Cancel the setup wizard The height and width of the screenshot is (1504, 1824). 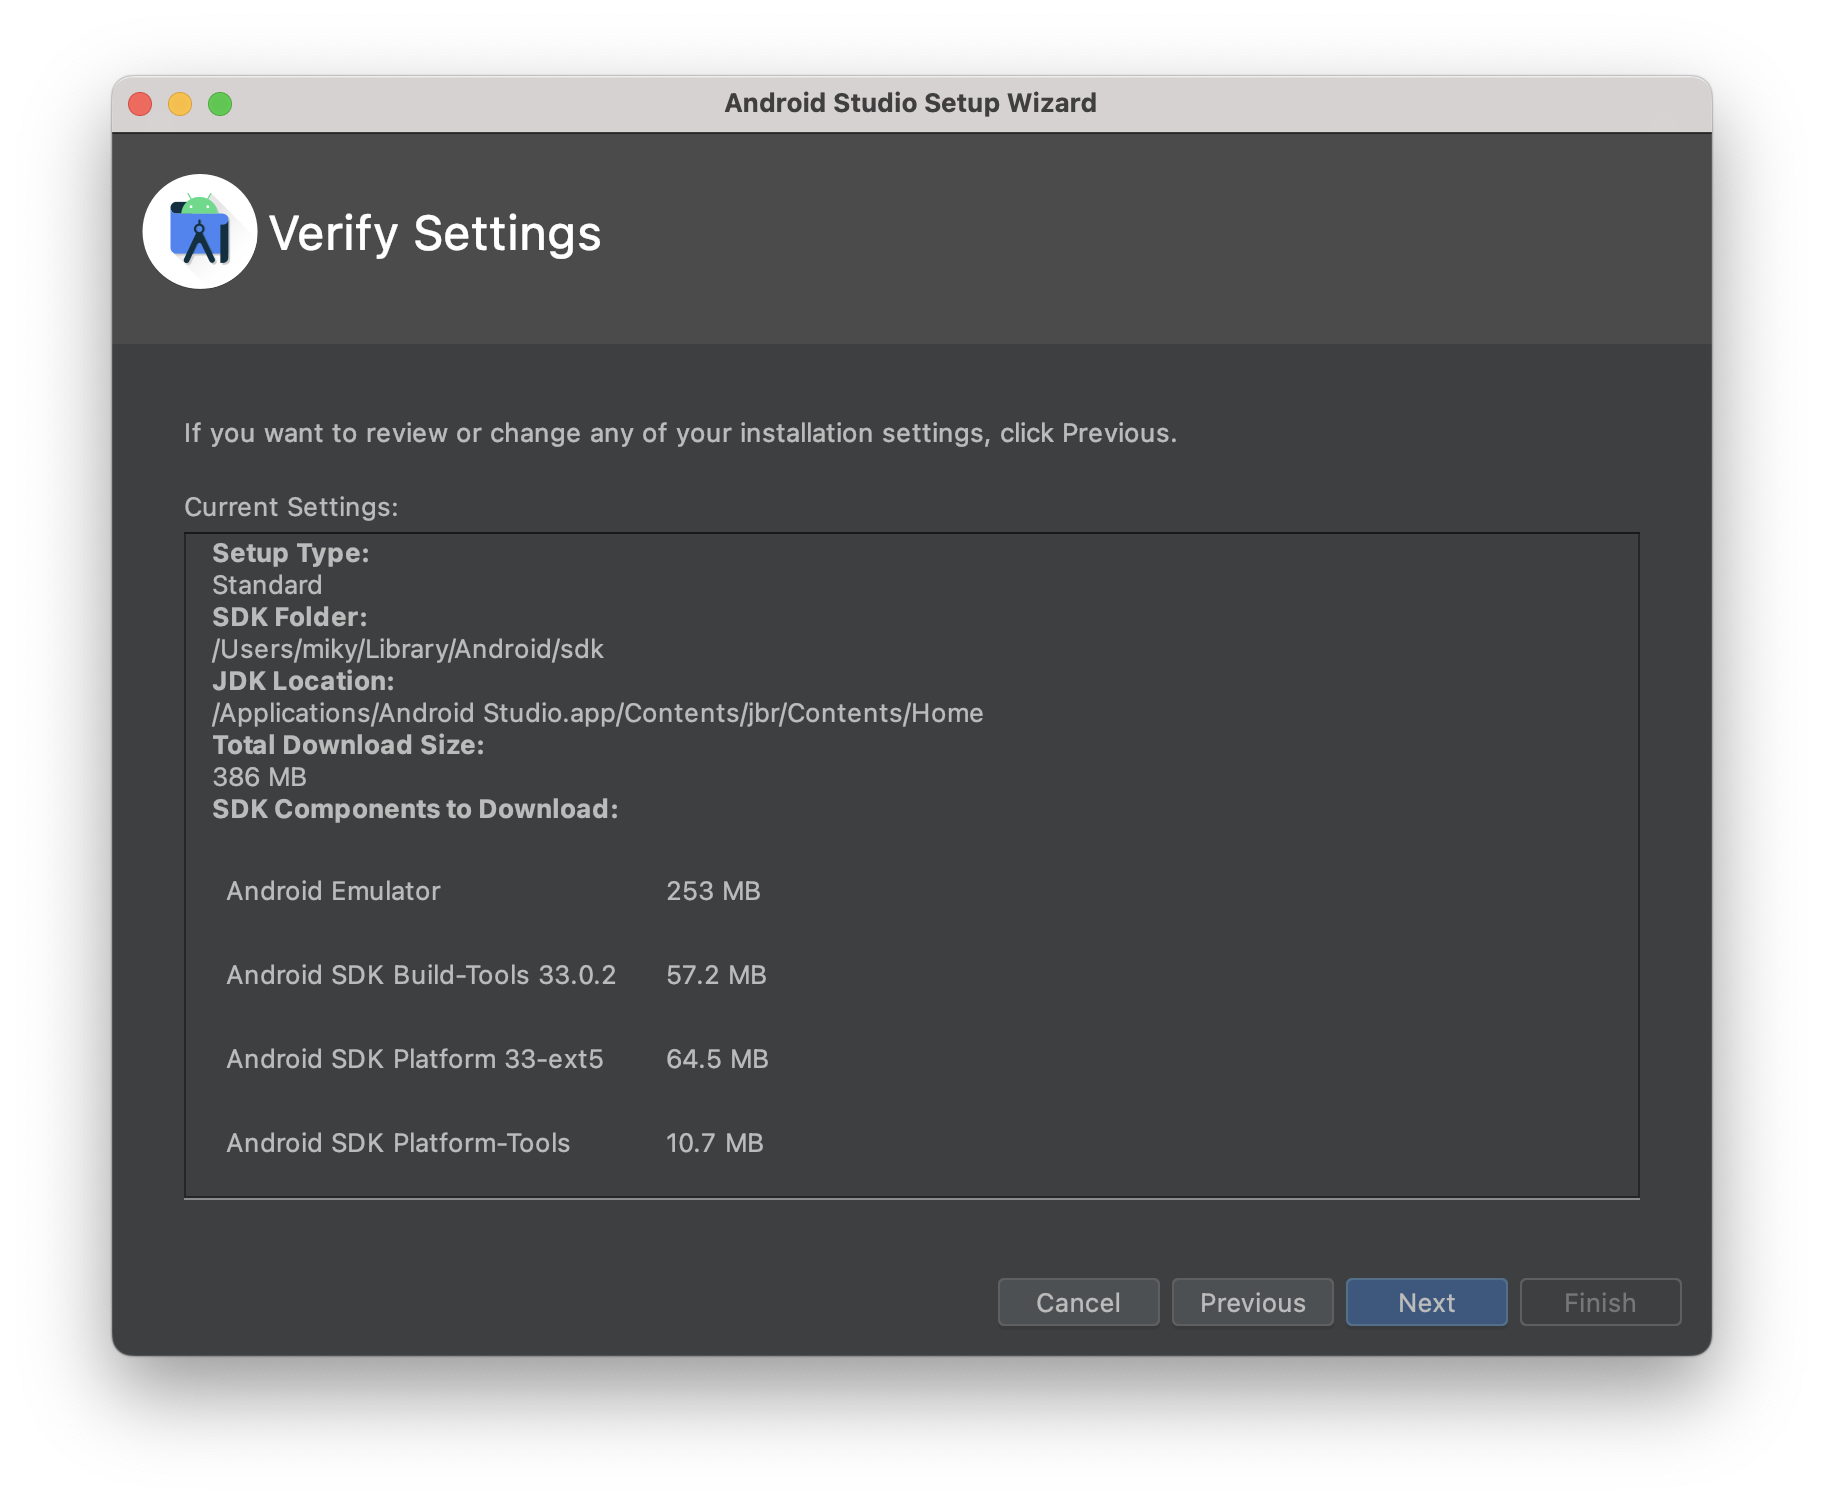pos(1078,1302)
